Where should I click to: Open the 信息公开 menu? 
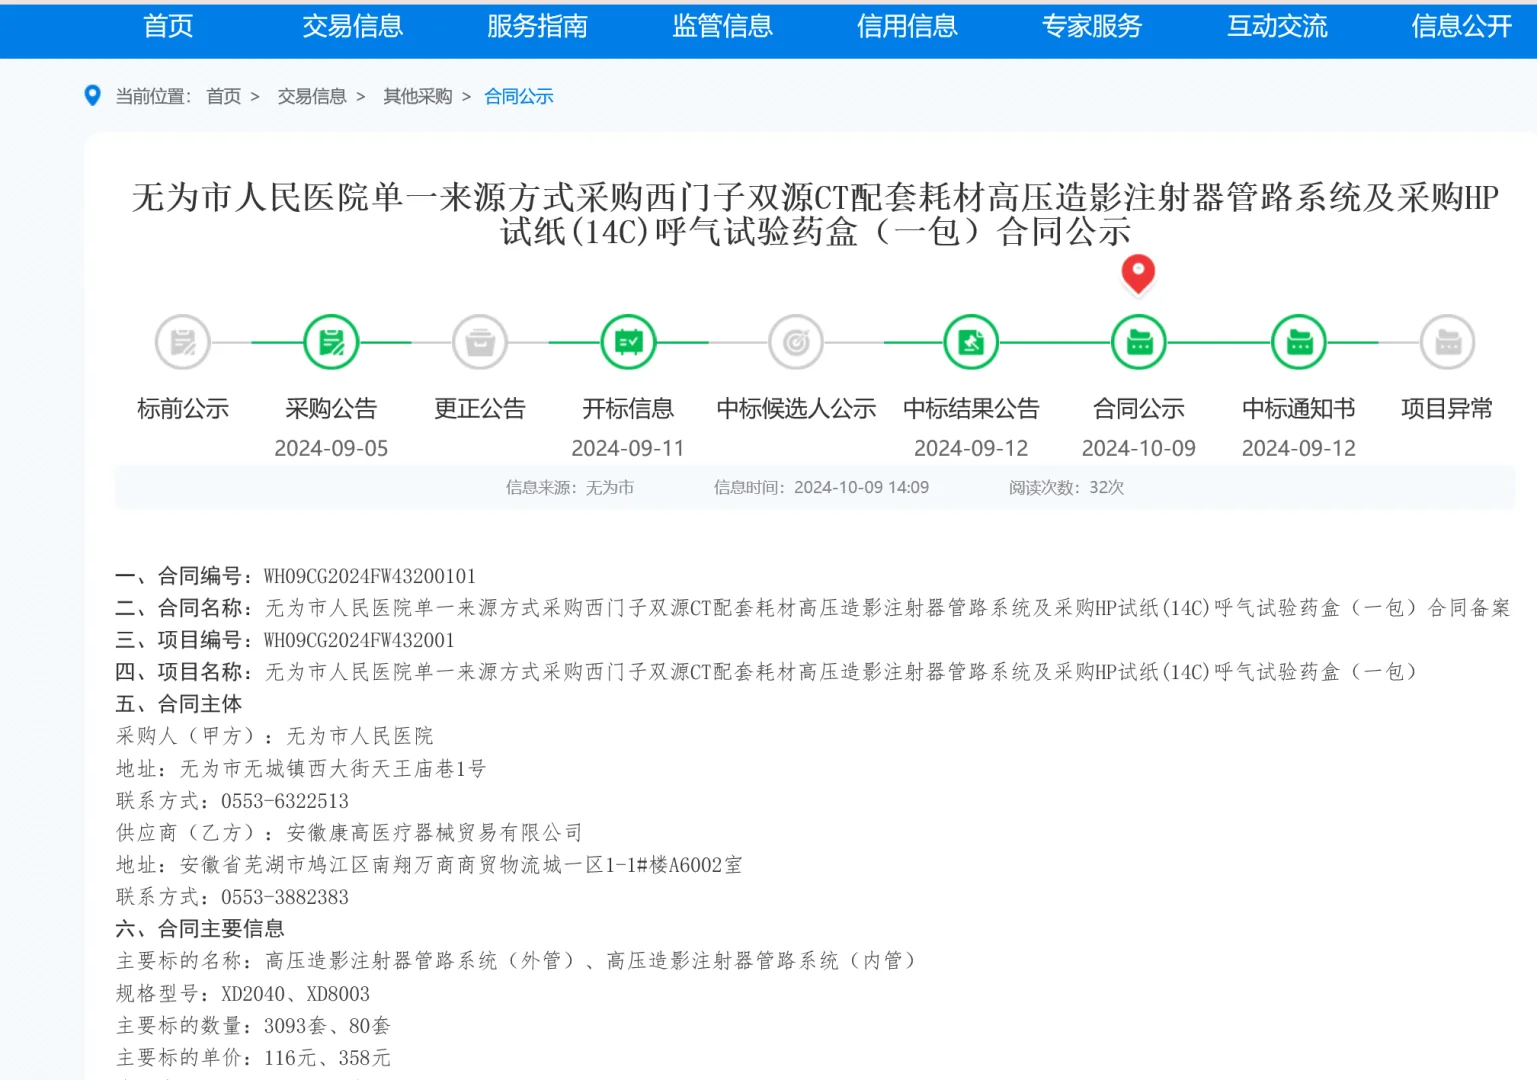tap(1460, 27)
